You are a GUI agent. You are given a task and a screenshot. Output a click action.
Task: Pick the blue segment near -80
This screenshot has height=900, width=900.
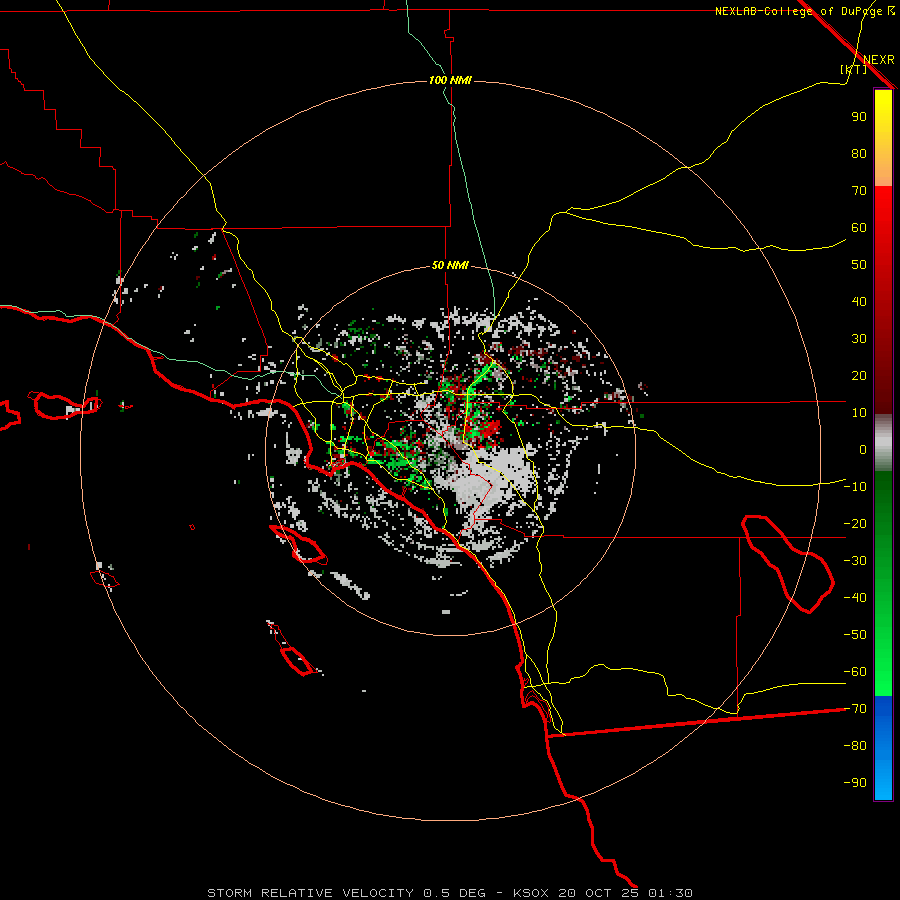[x=883, y=746]
